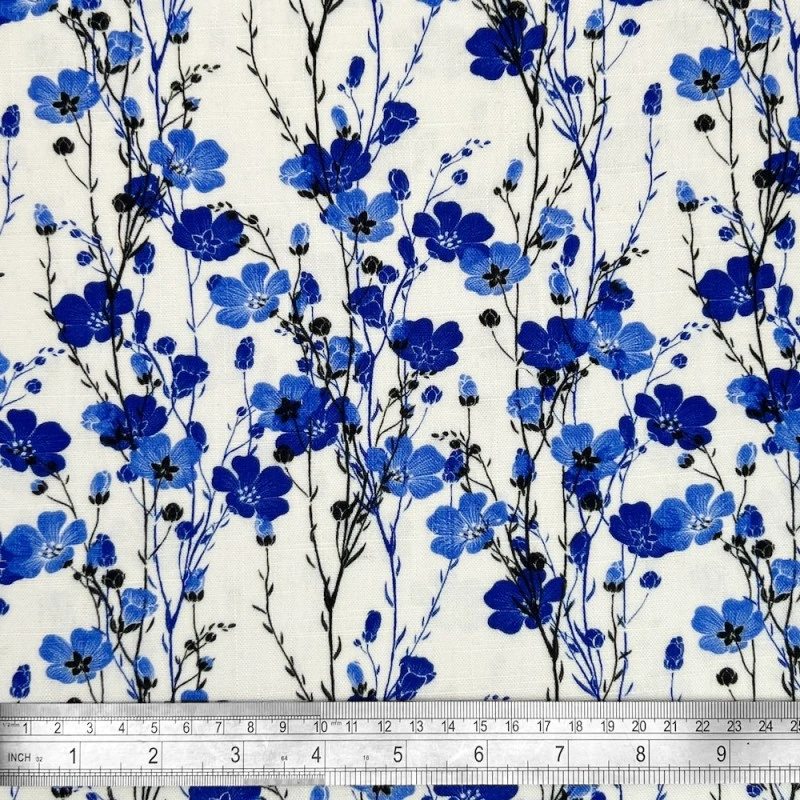Viewport: 800px width, 800px height.
Task: Click the 15 centimeter mark number
Action: 479,728
